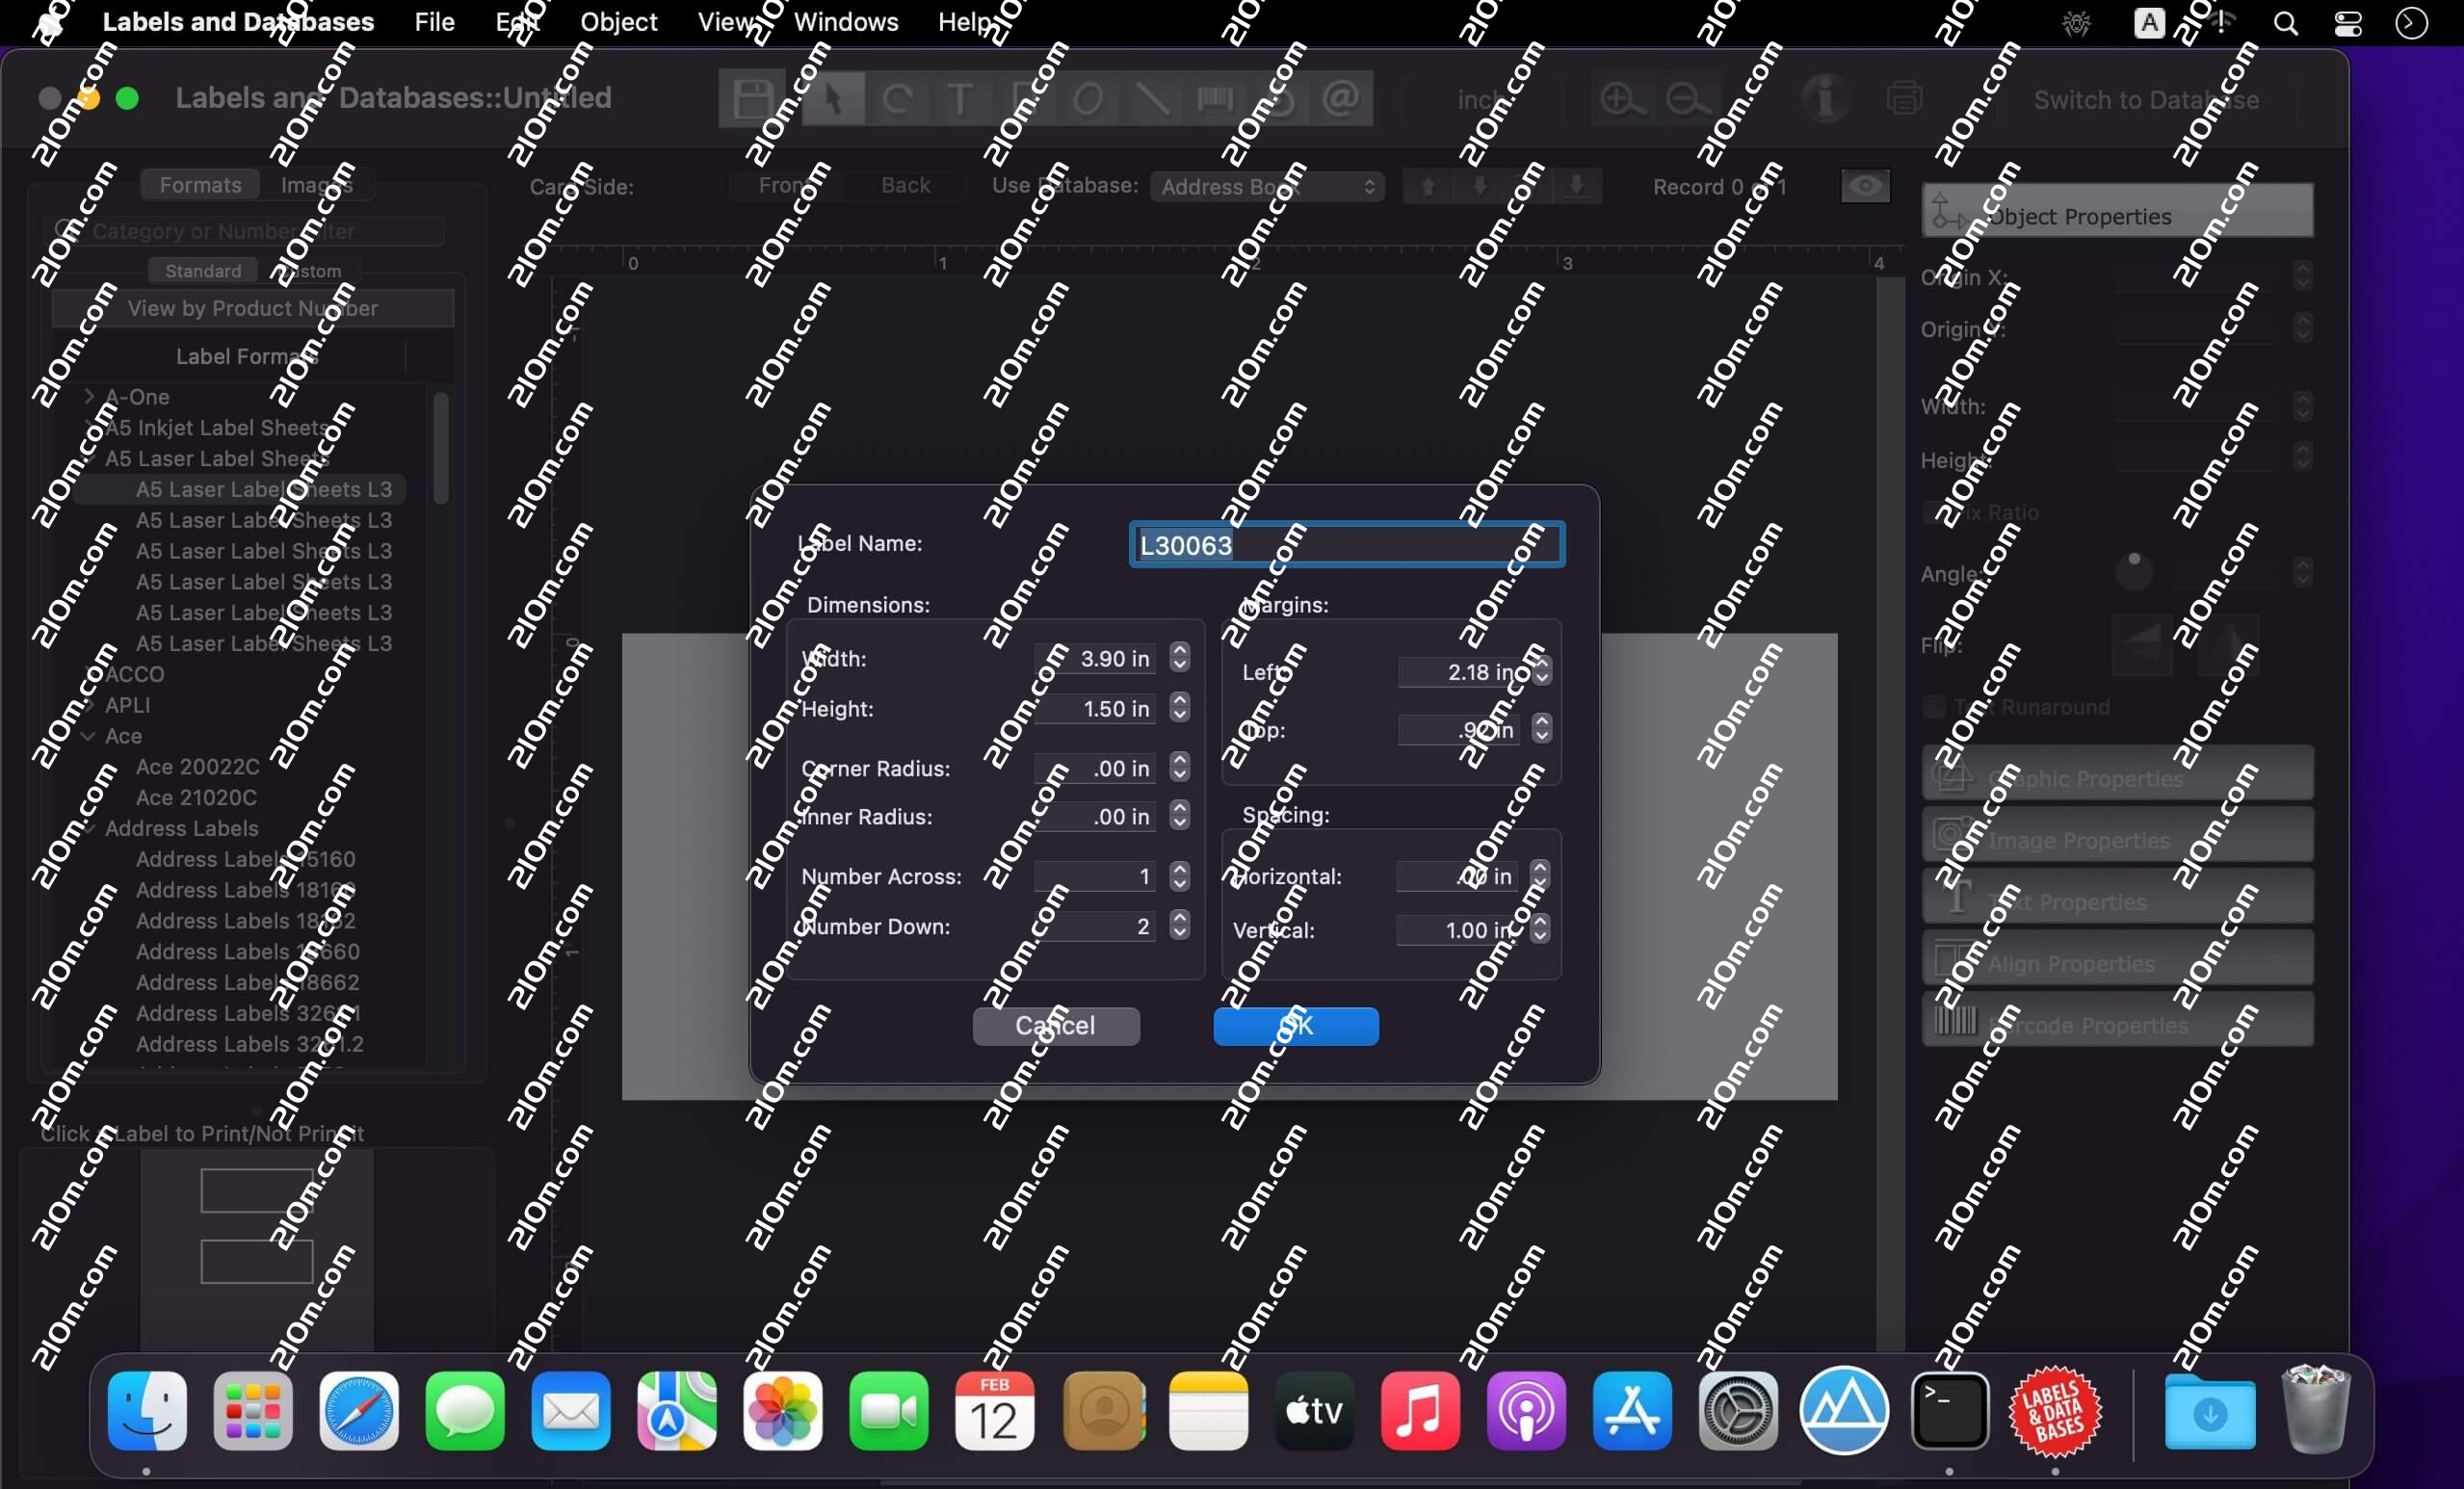Enable the Fix Ratio checkbox
This screenshot has width=2464, height=1489.
(x=1932, y=512)
